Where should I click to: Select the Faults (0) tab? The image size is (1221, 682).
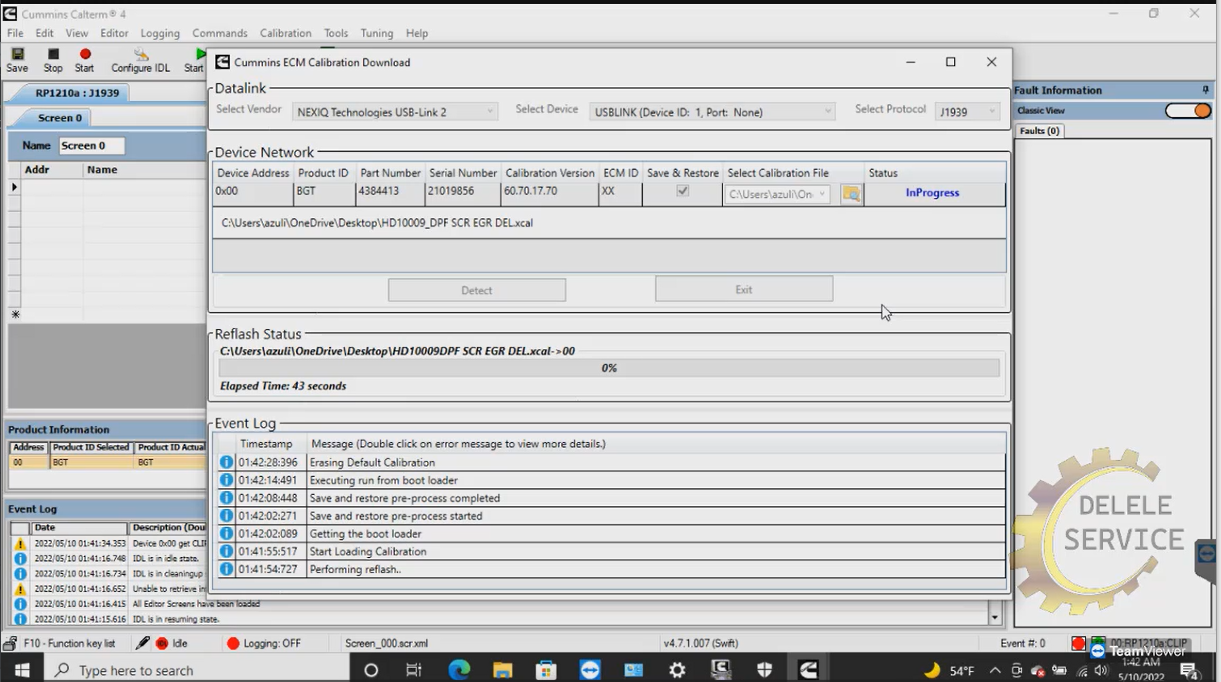point(1040,131)
